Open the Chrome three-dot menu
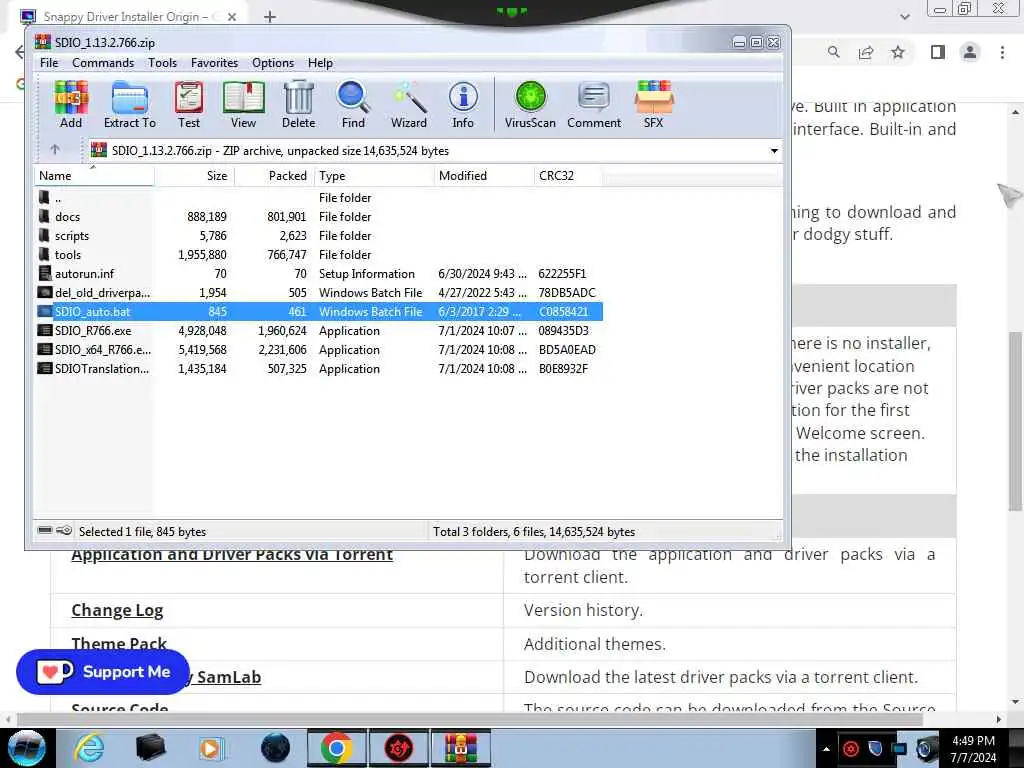Screen dimensions: 1024x768 tap(1002, 52)
